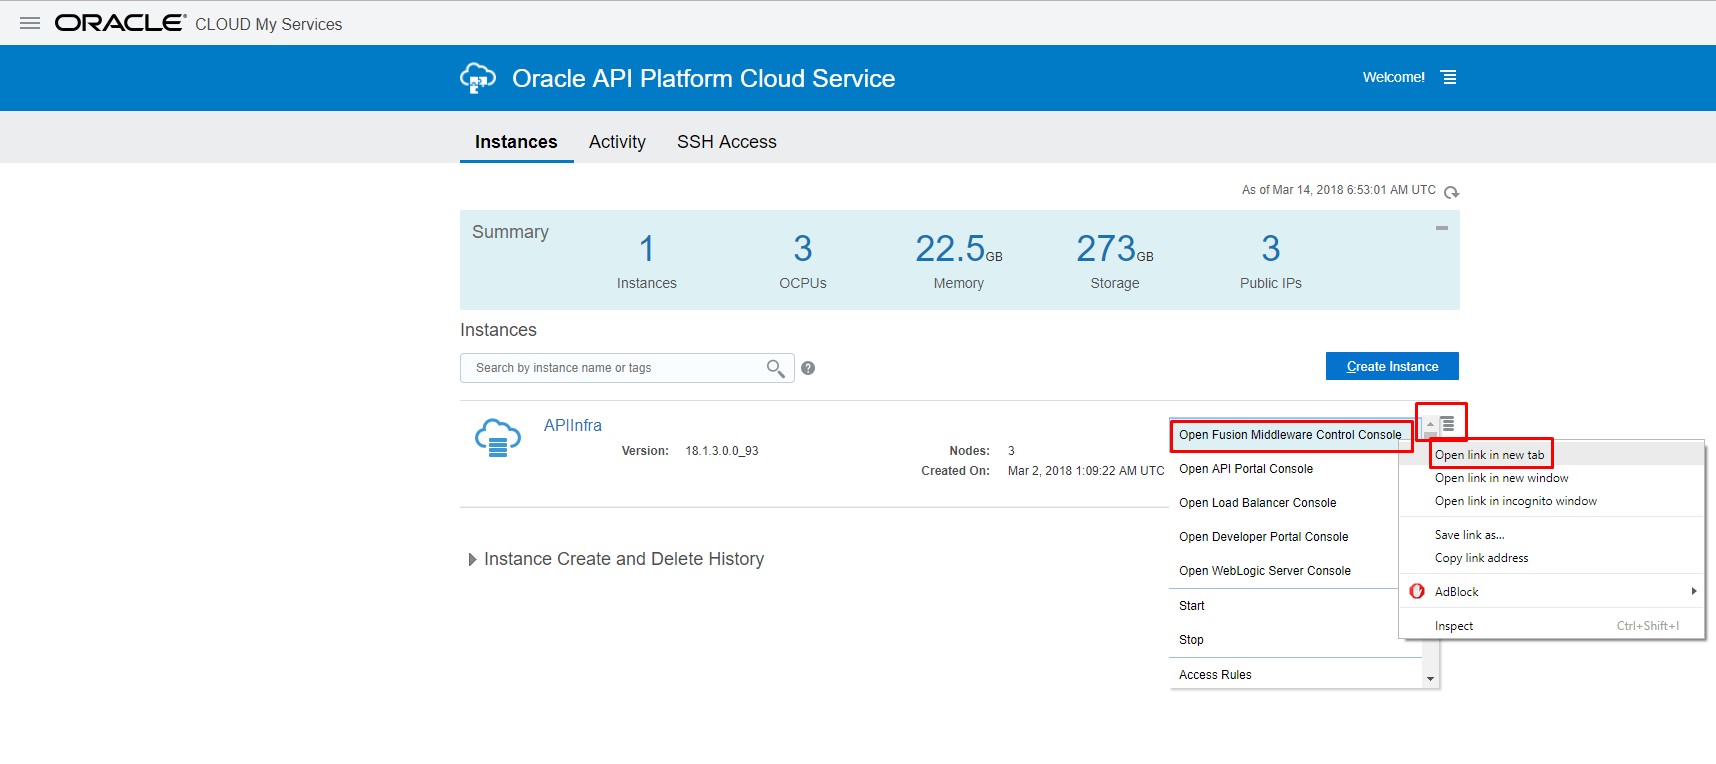Open the hamburger navigation menu
The image size is (1716, 764).
point(30,23)
